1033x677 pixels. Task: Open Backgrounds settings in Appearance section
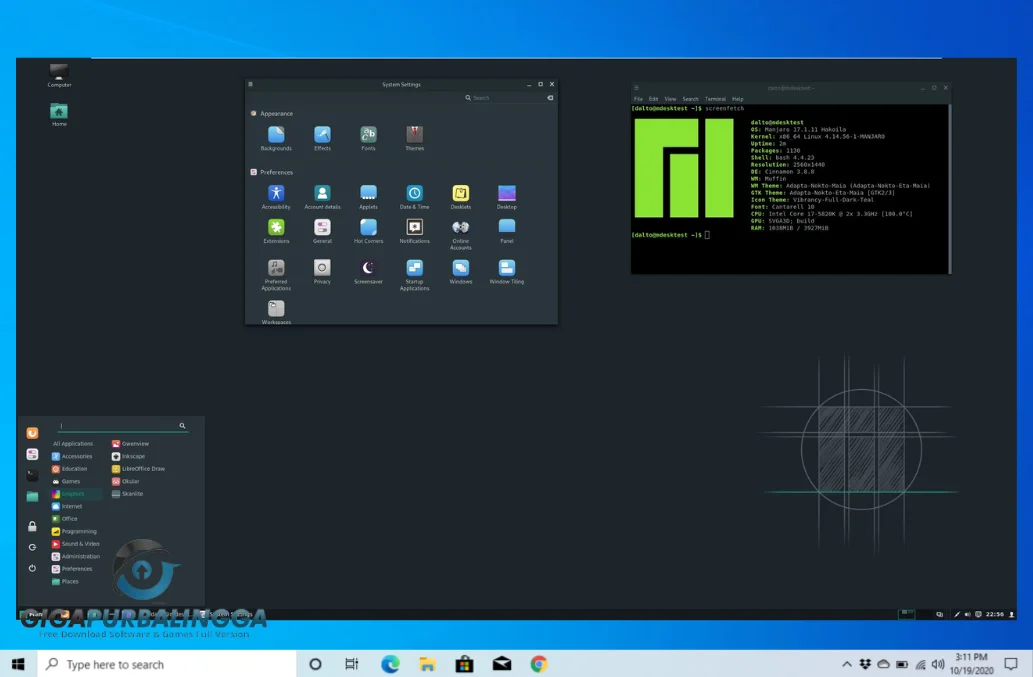coord(276,135)
